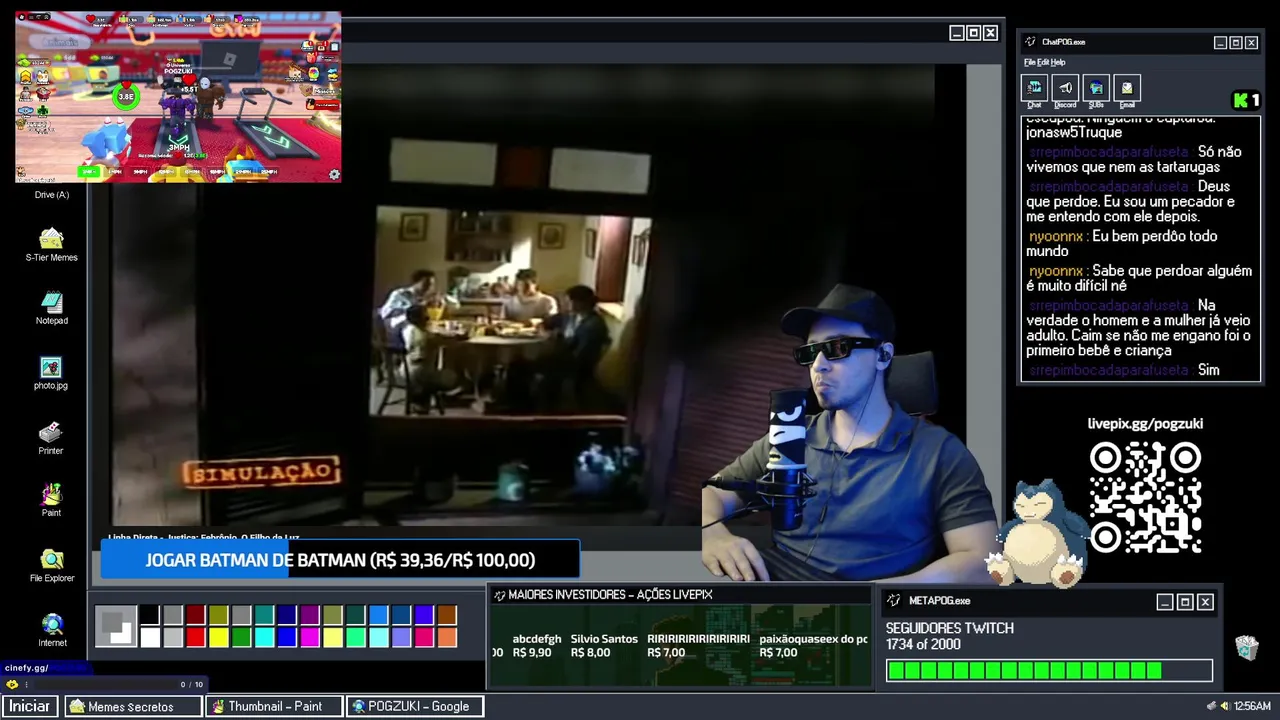Screen dimensions: 1280x720
Task: Click the chat message 'Eu bem perdôo todo mundo'
Action: click(x=1121, y=244)
